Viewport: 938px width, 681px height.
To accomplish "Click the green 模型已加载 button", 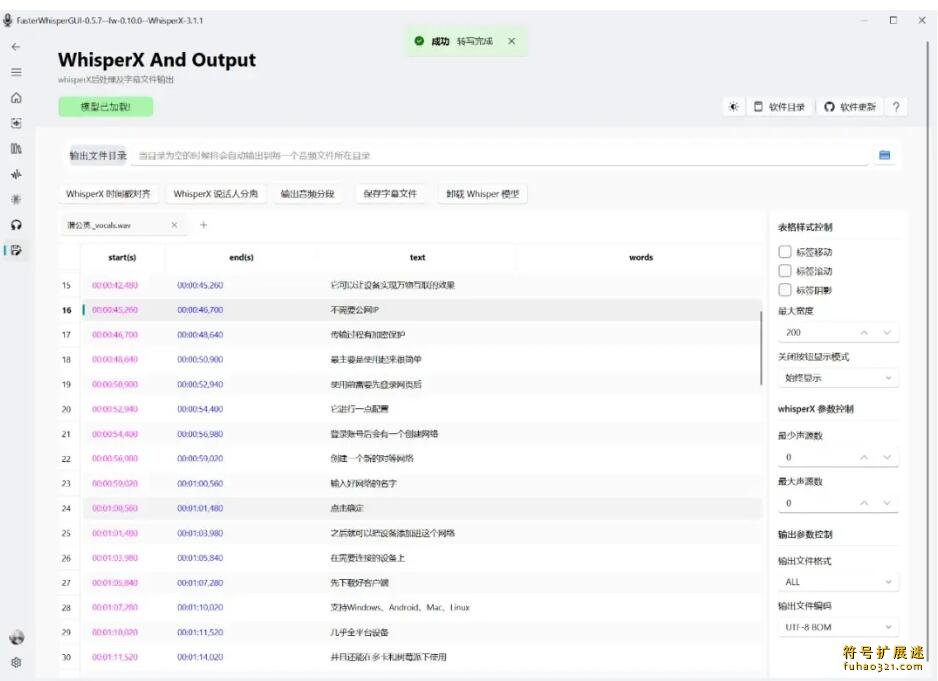I will pos(105,107).
